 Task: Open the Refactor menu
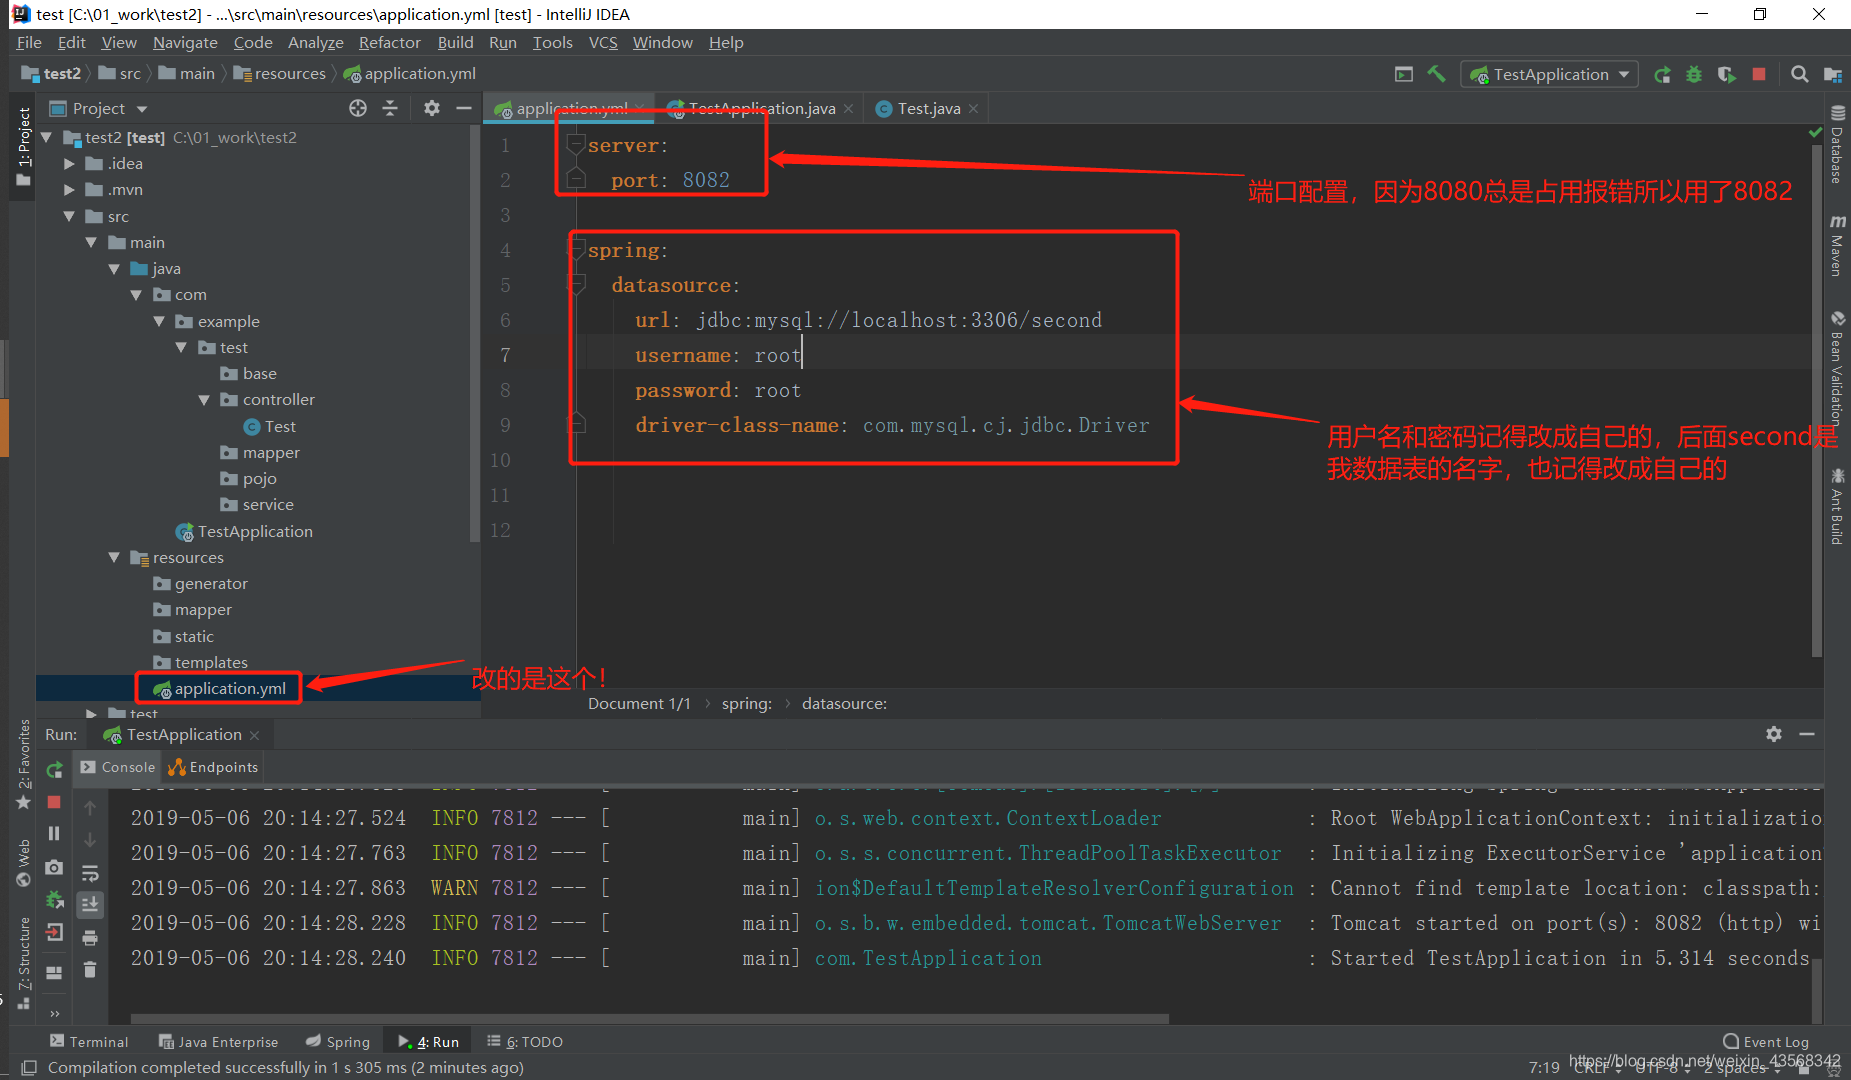(x=389, y=42)
